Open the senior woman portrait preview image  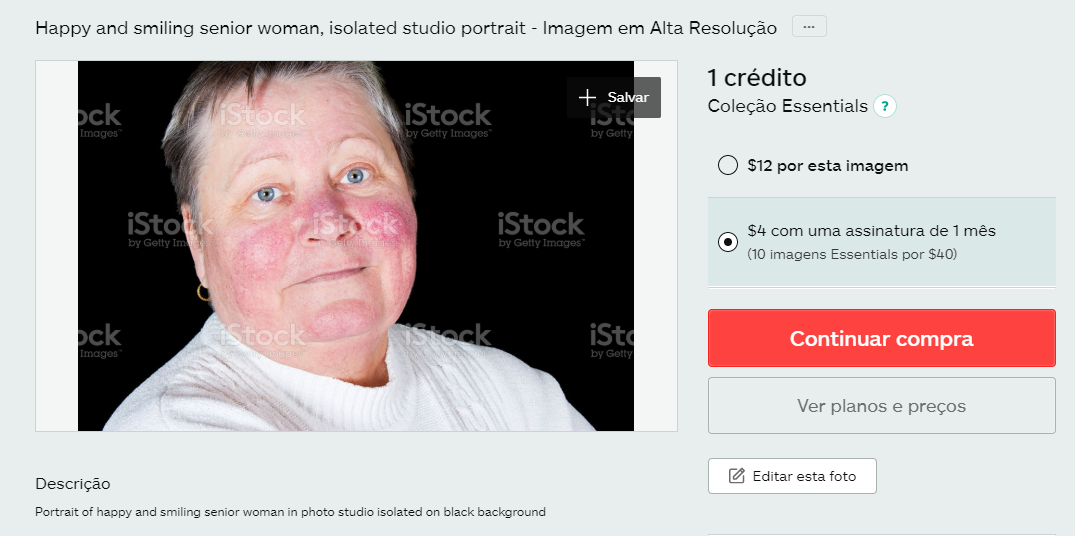356,246
